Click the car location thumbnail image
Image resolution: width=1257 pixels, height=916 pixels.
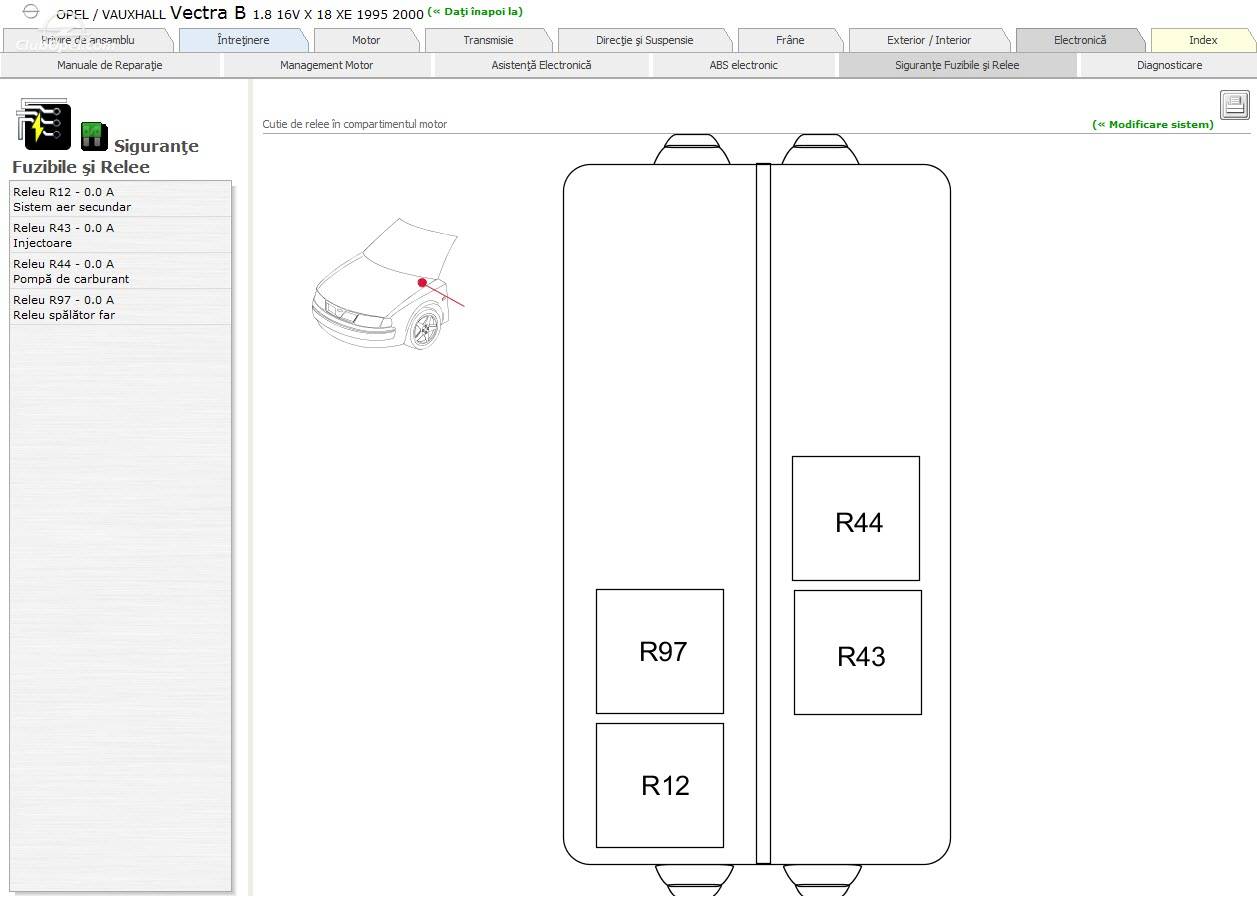[387, 283]
